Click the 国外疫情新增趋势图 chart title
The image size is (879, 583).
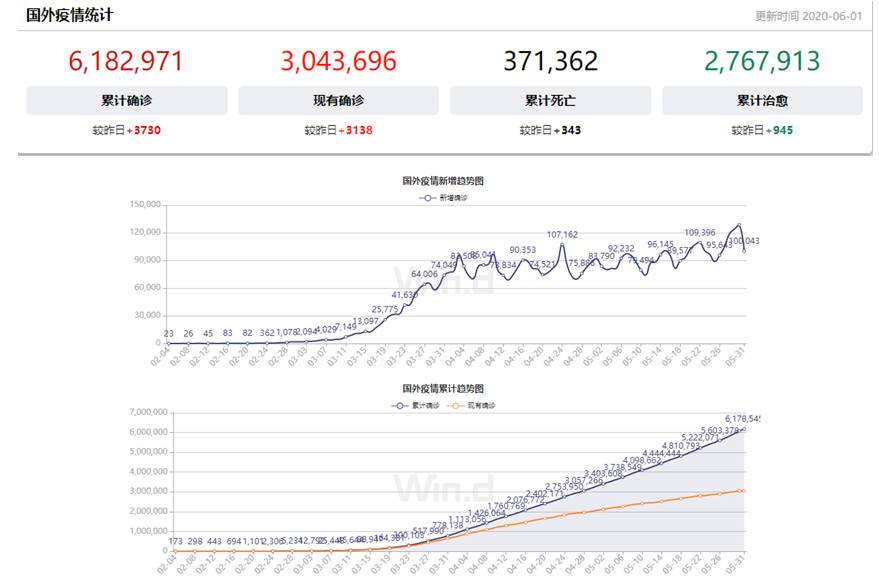443,181
